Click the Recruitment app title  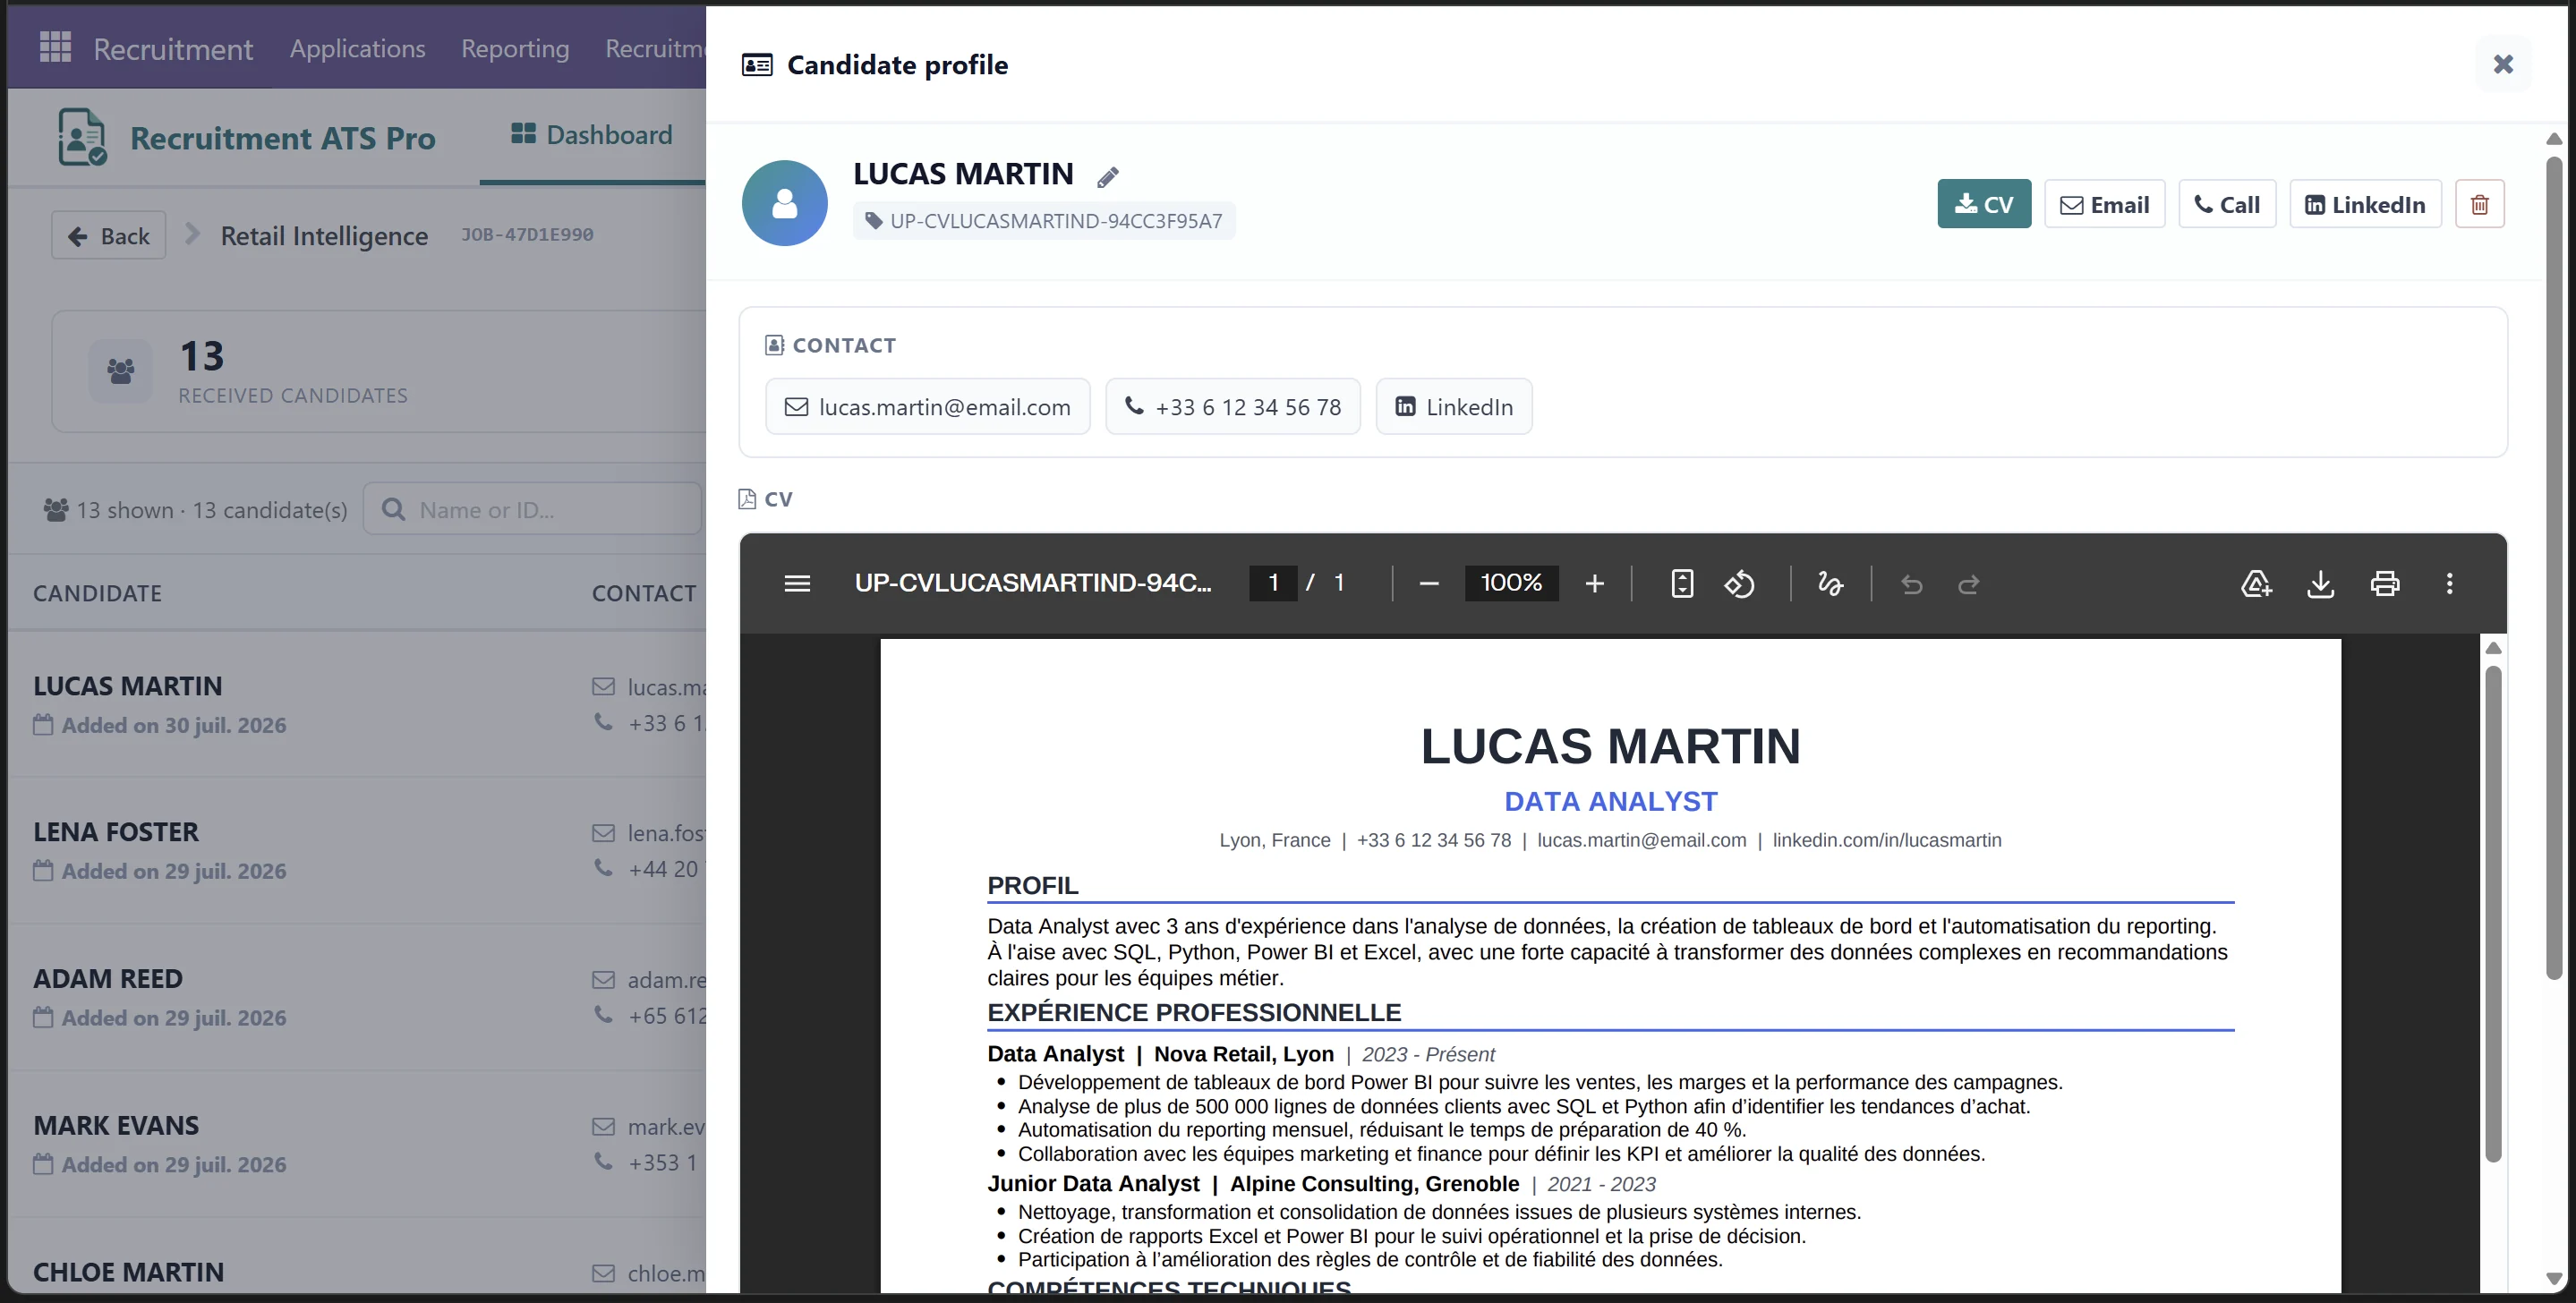tap(173, 48)
